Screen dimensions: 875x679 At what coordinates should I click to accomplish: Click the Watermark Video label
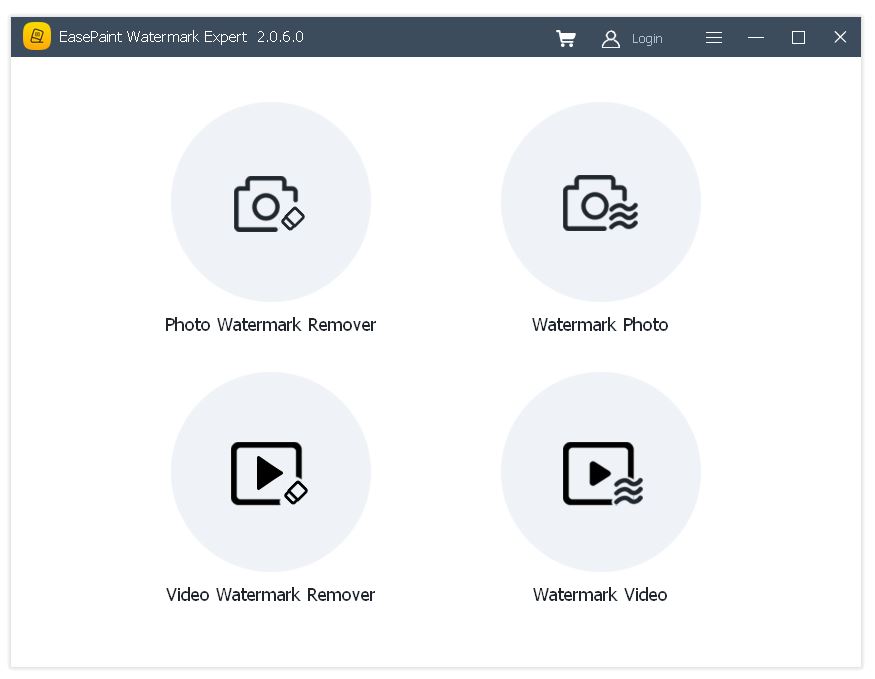[599, 594]
